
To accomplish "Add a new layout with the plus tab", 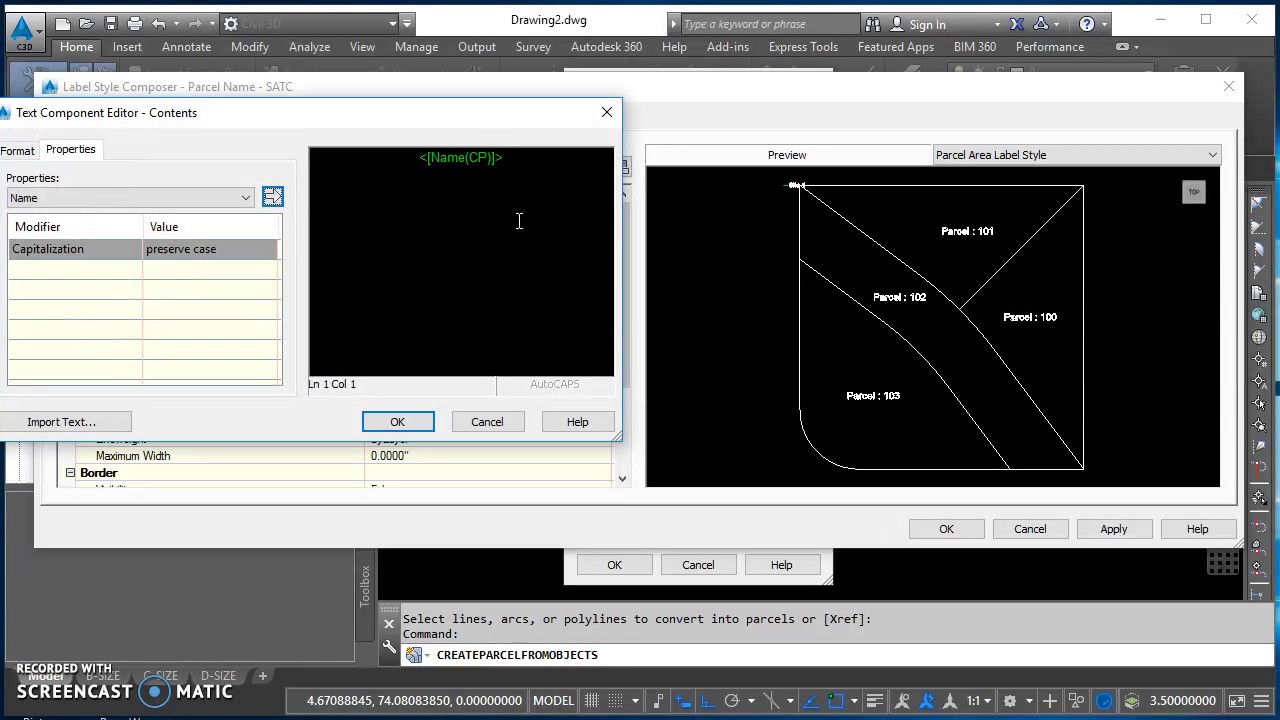I will tap(263, 676).
